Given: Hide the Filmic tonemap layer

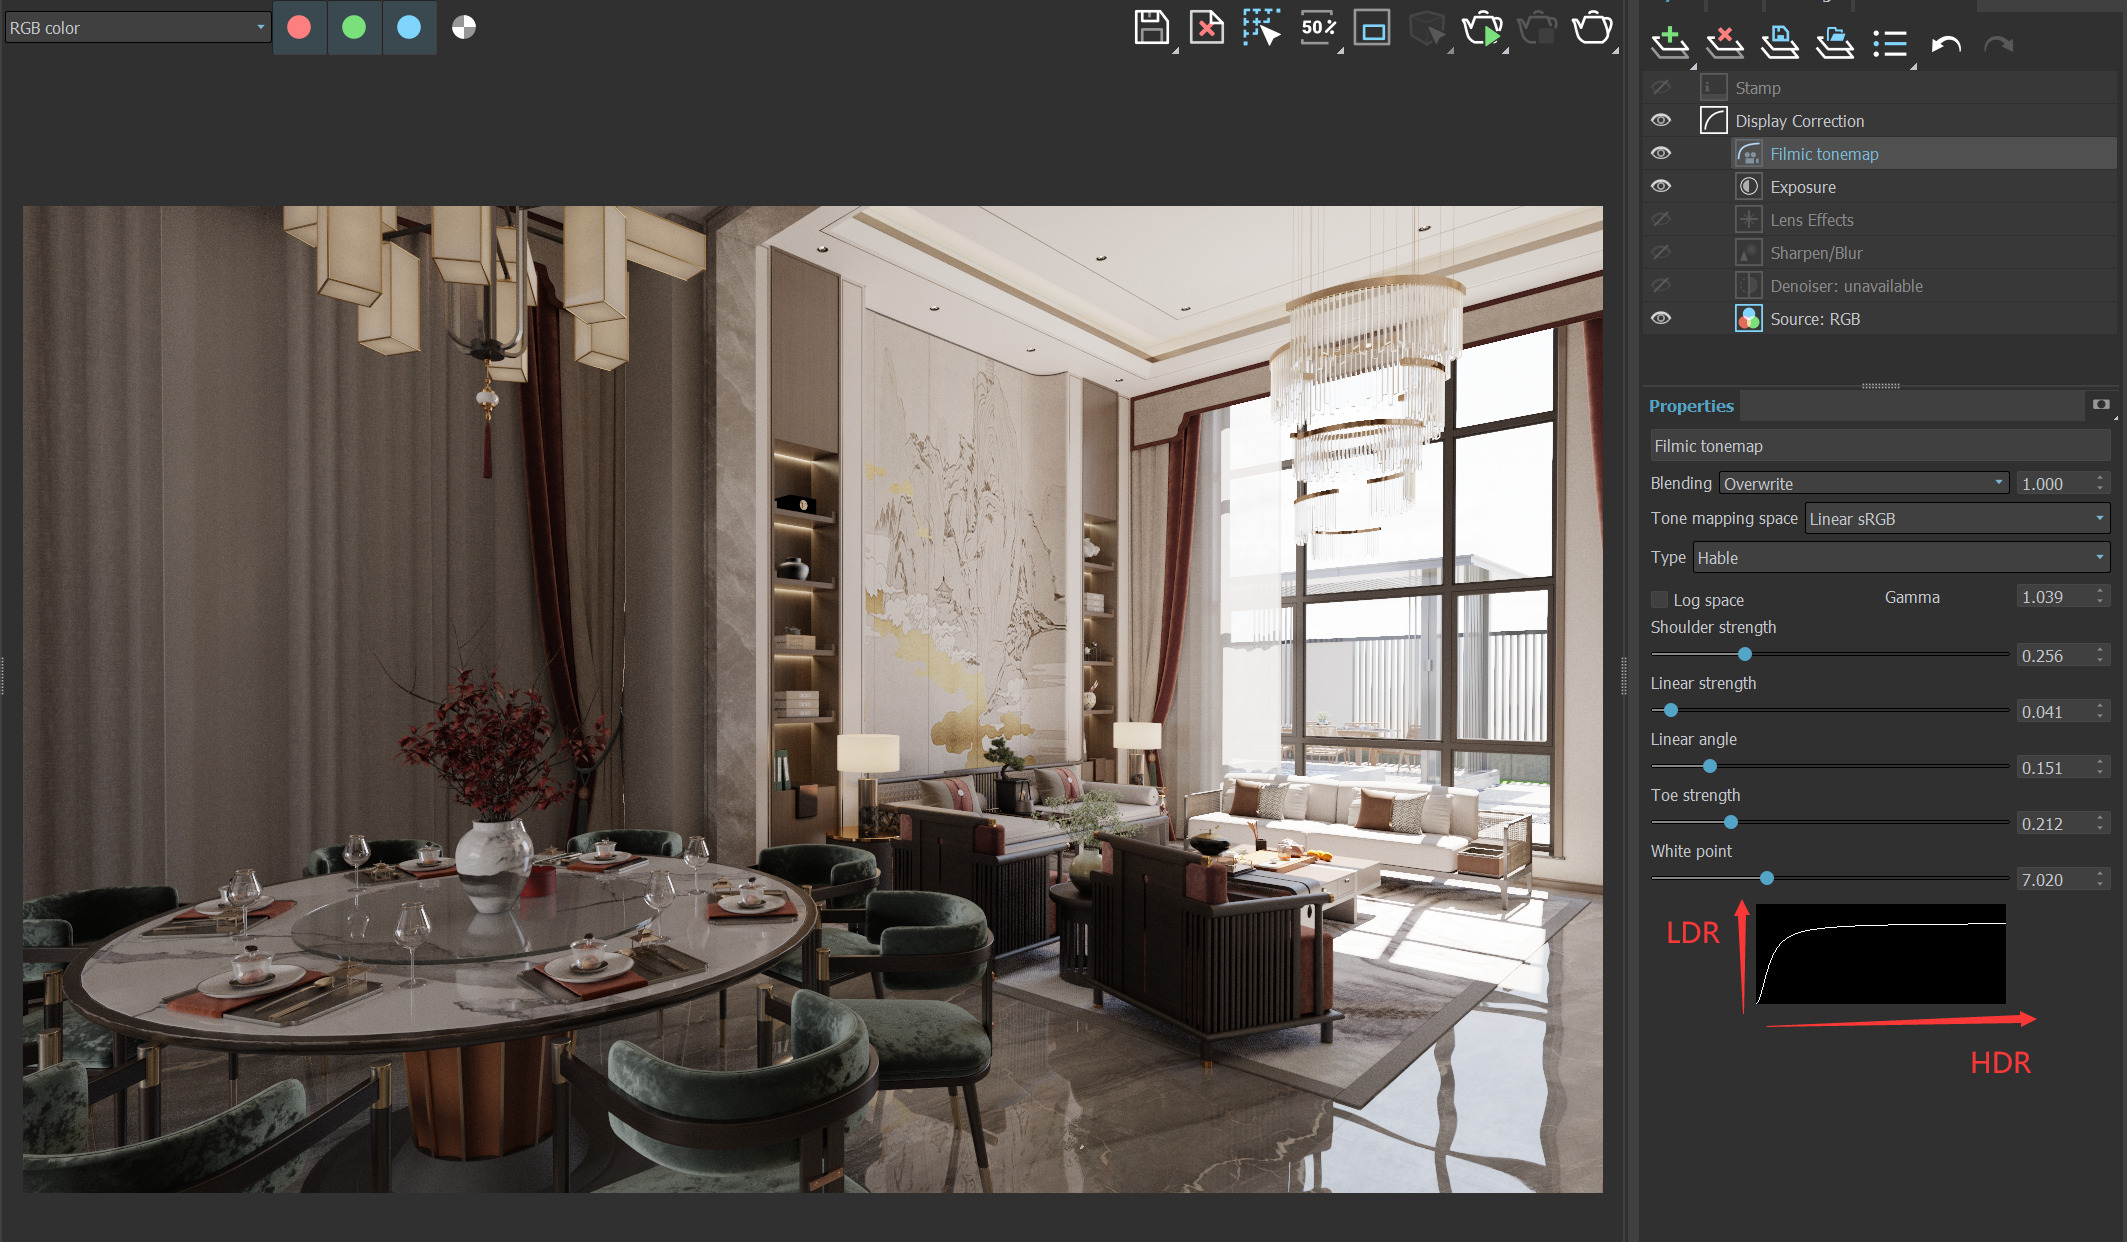Looking at the screenshot, I should click(1661, 154).
